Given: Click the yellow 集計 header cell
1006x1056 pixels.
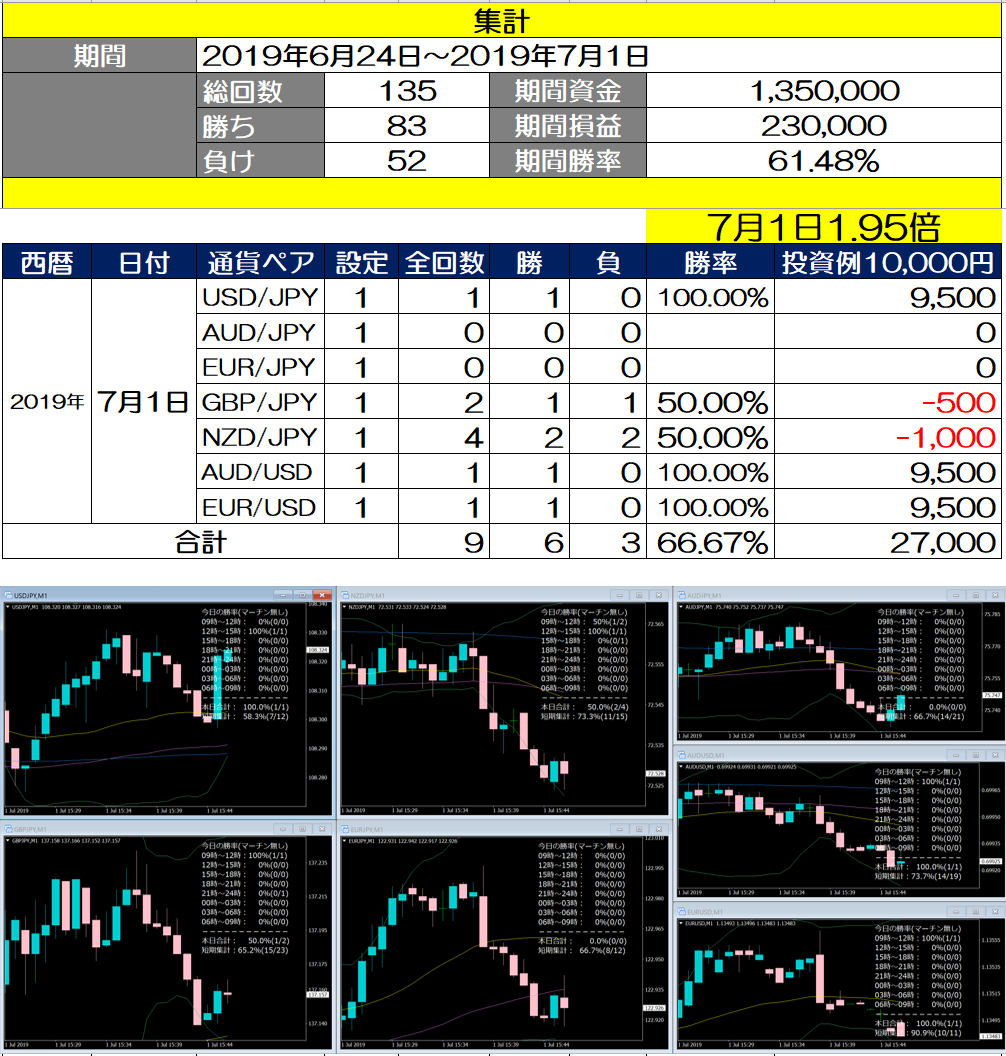Looking at the screenshot, I should tap(502, 20).
